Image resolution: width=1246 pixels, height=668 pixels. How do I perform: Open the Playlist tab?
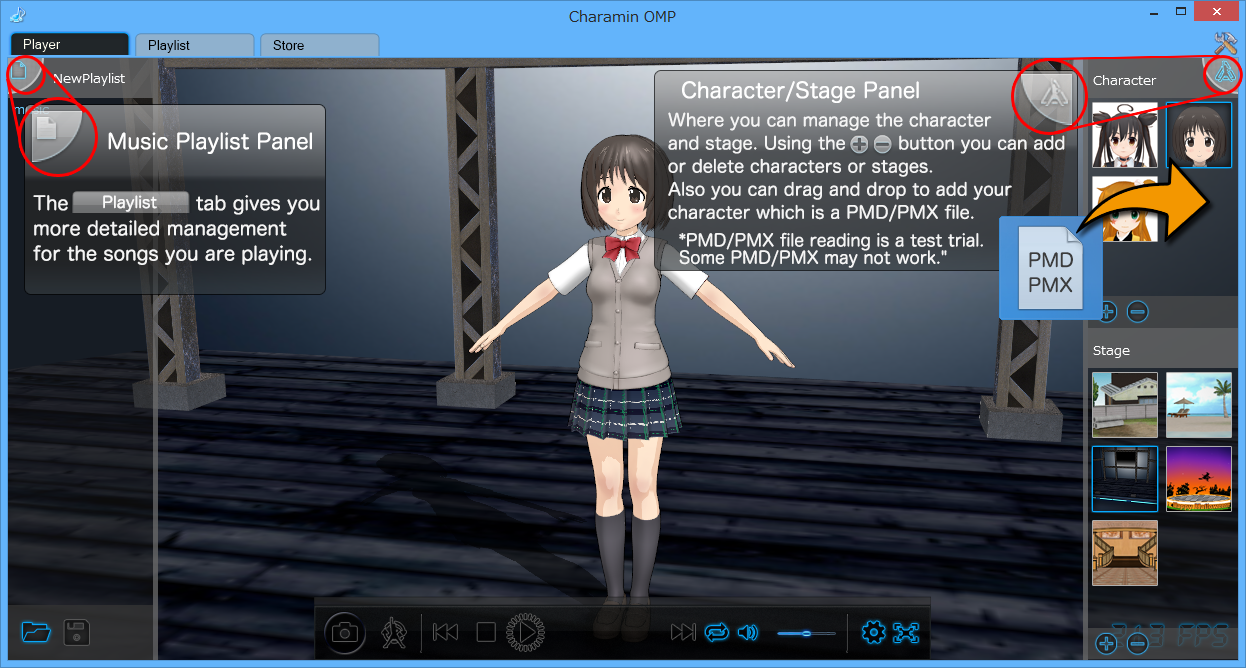(194, 45)
